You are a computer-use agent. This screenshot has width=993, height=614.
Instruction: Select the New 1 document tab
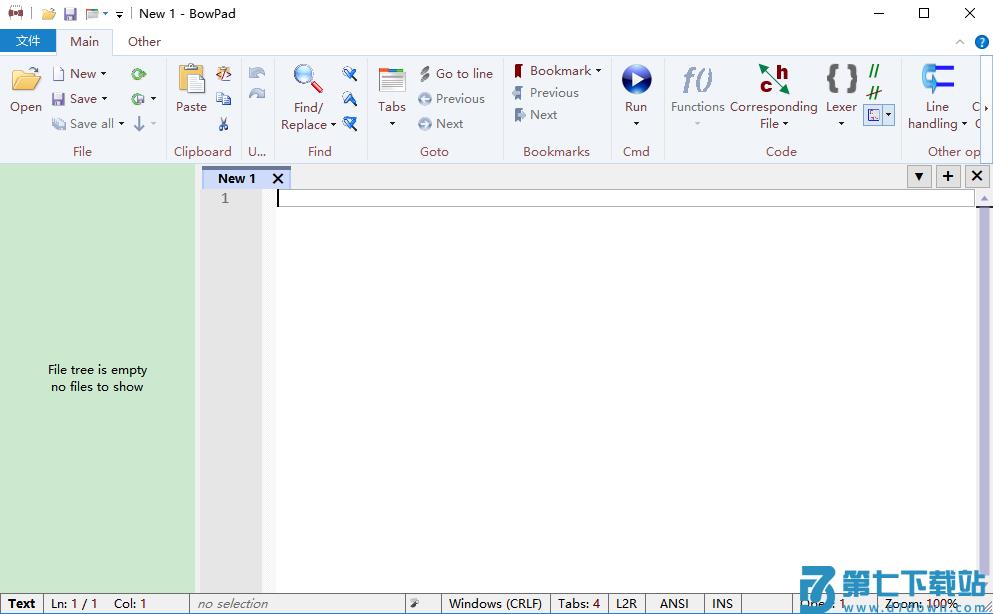pyautogui.click(x=237, y=179)
